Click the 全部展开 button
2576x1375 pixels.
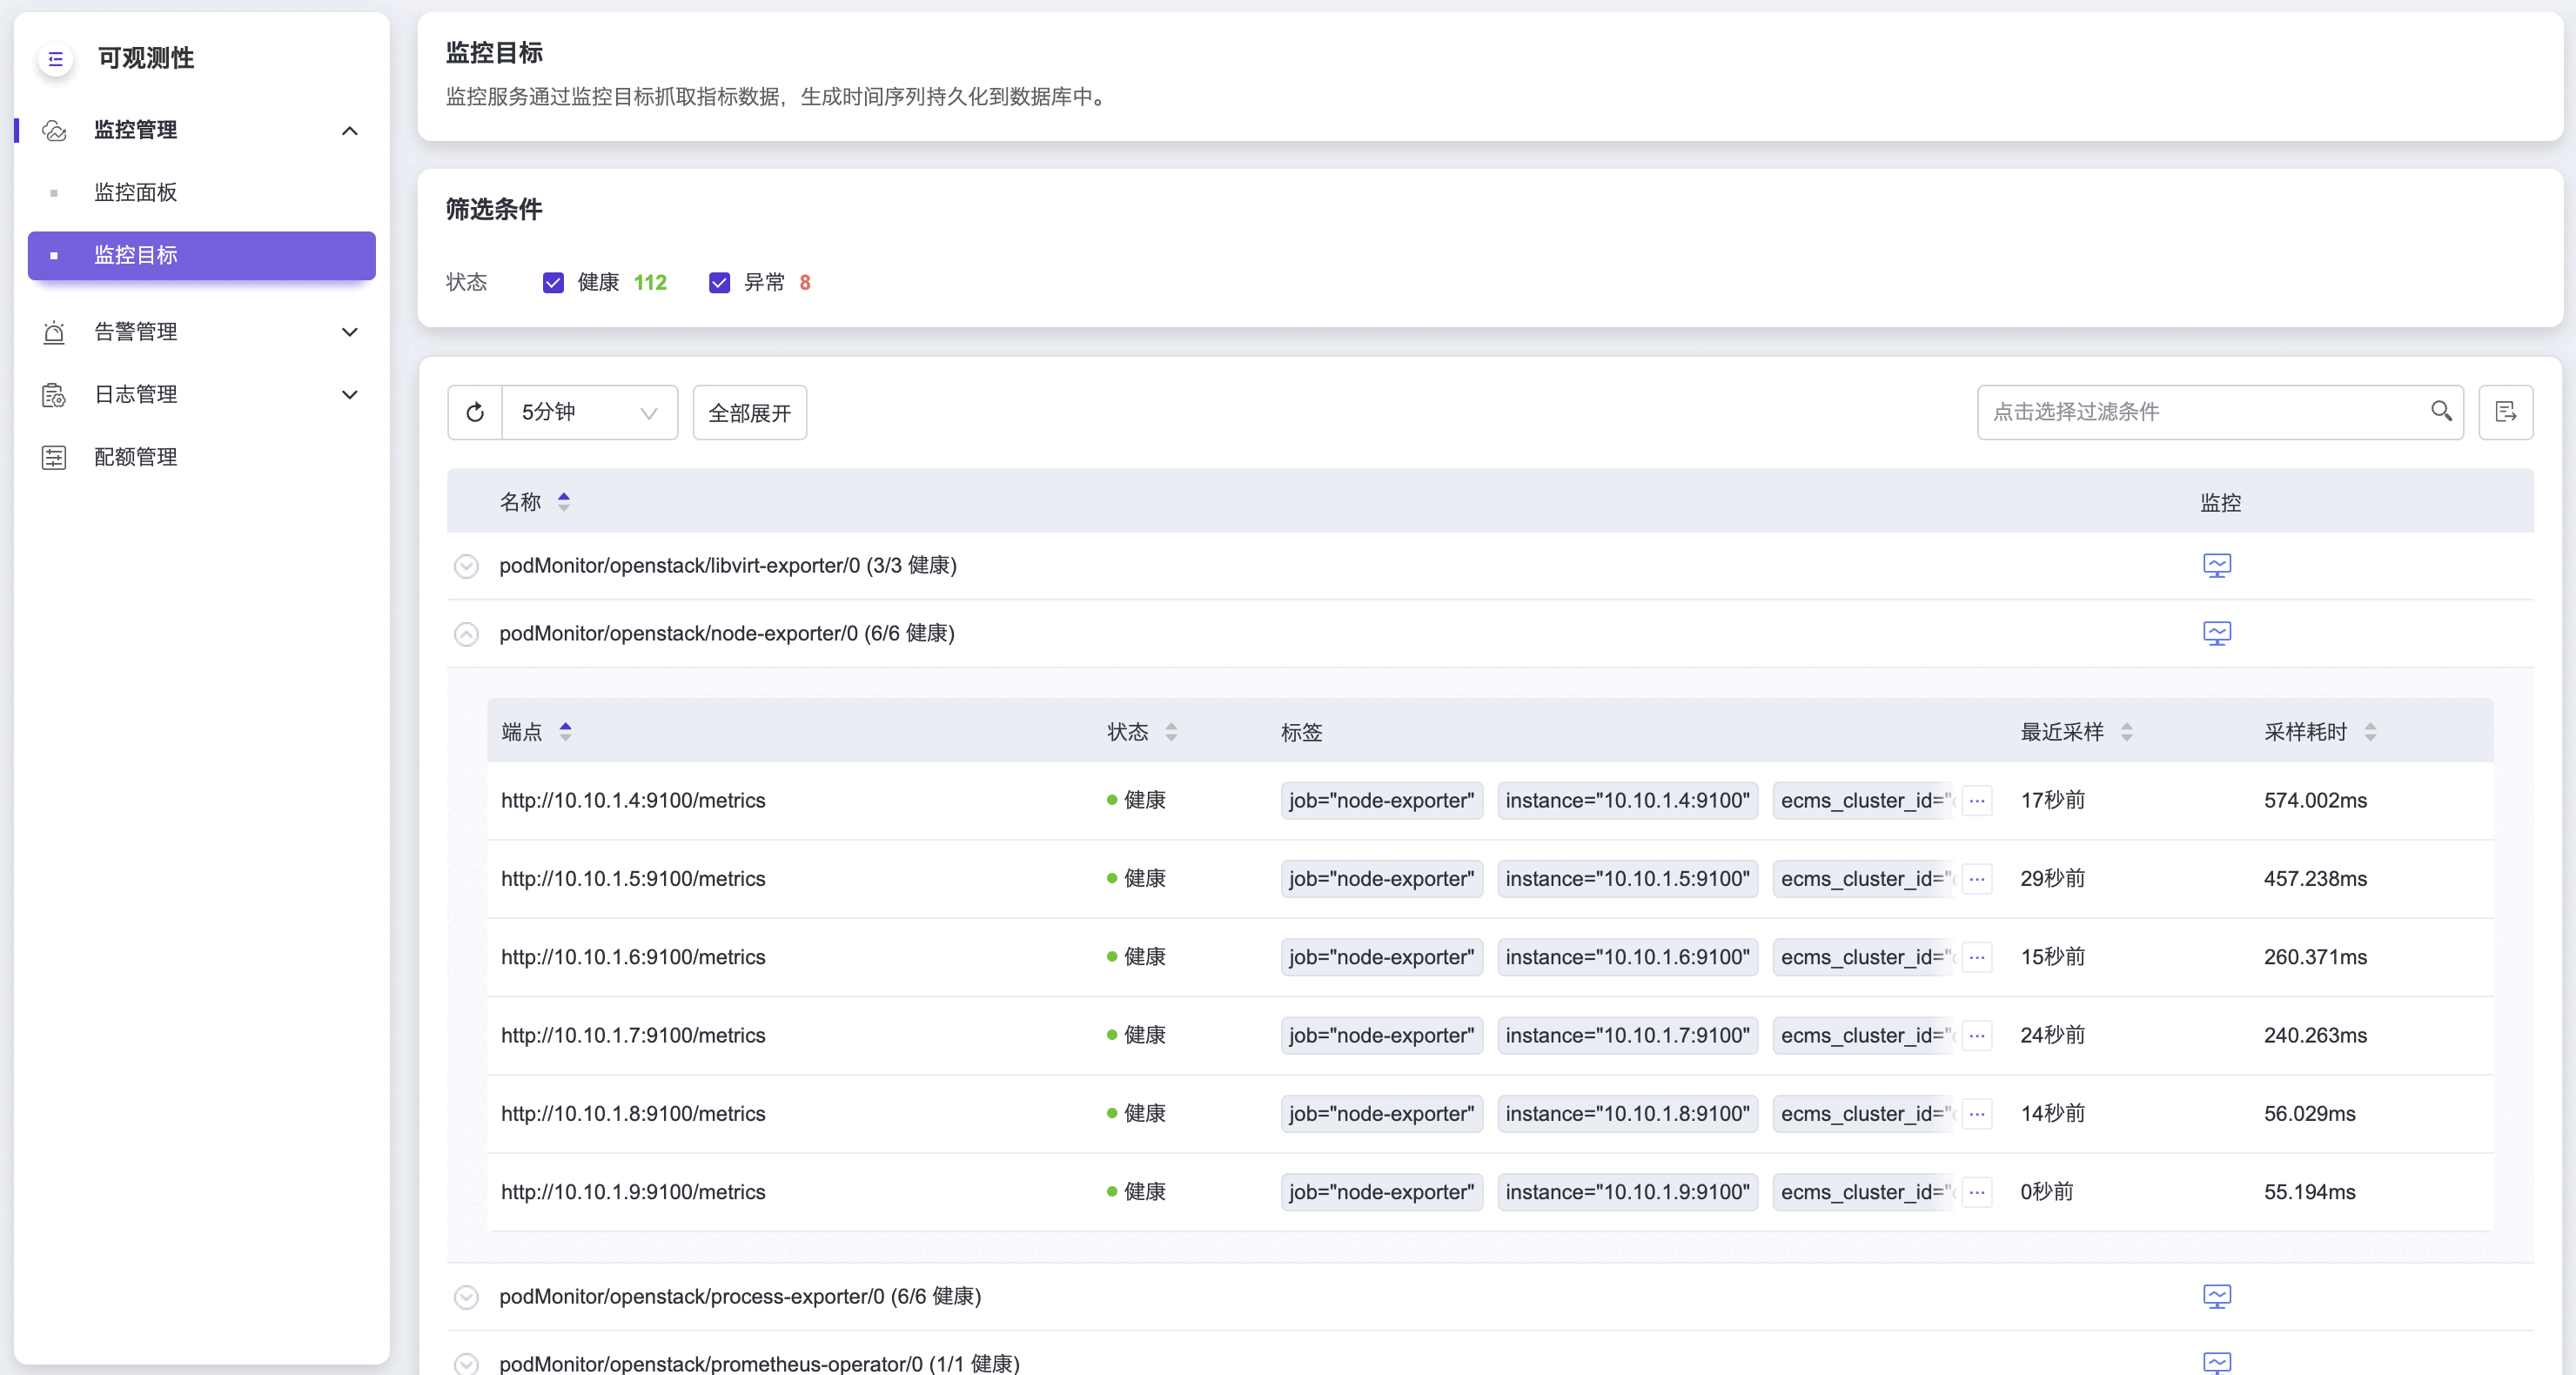coord(749,412)
